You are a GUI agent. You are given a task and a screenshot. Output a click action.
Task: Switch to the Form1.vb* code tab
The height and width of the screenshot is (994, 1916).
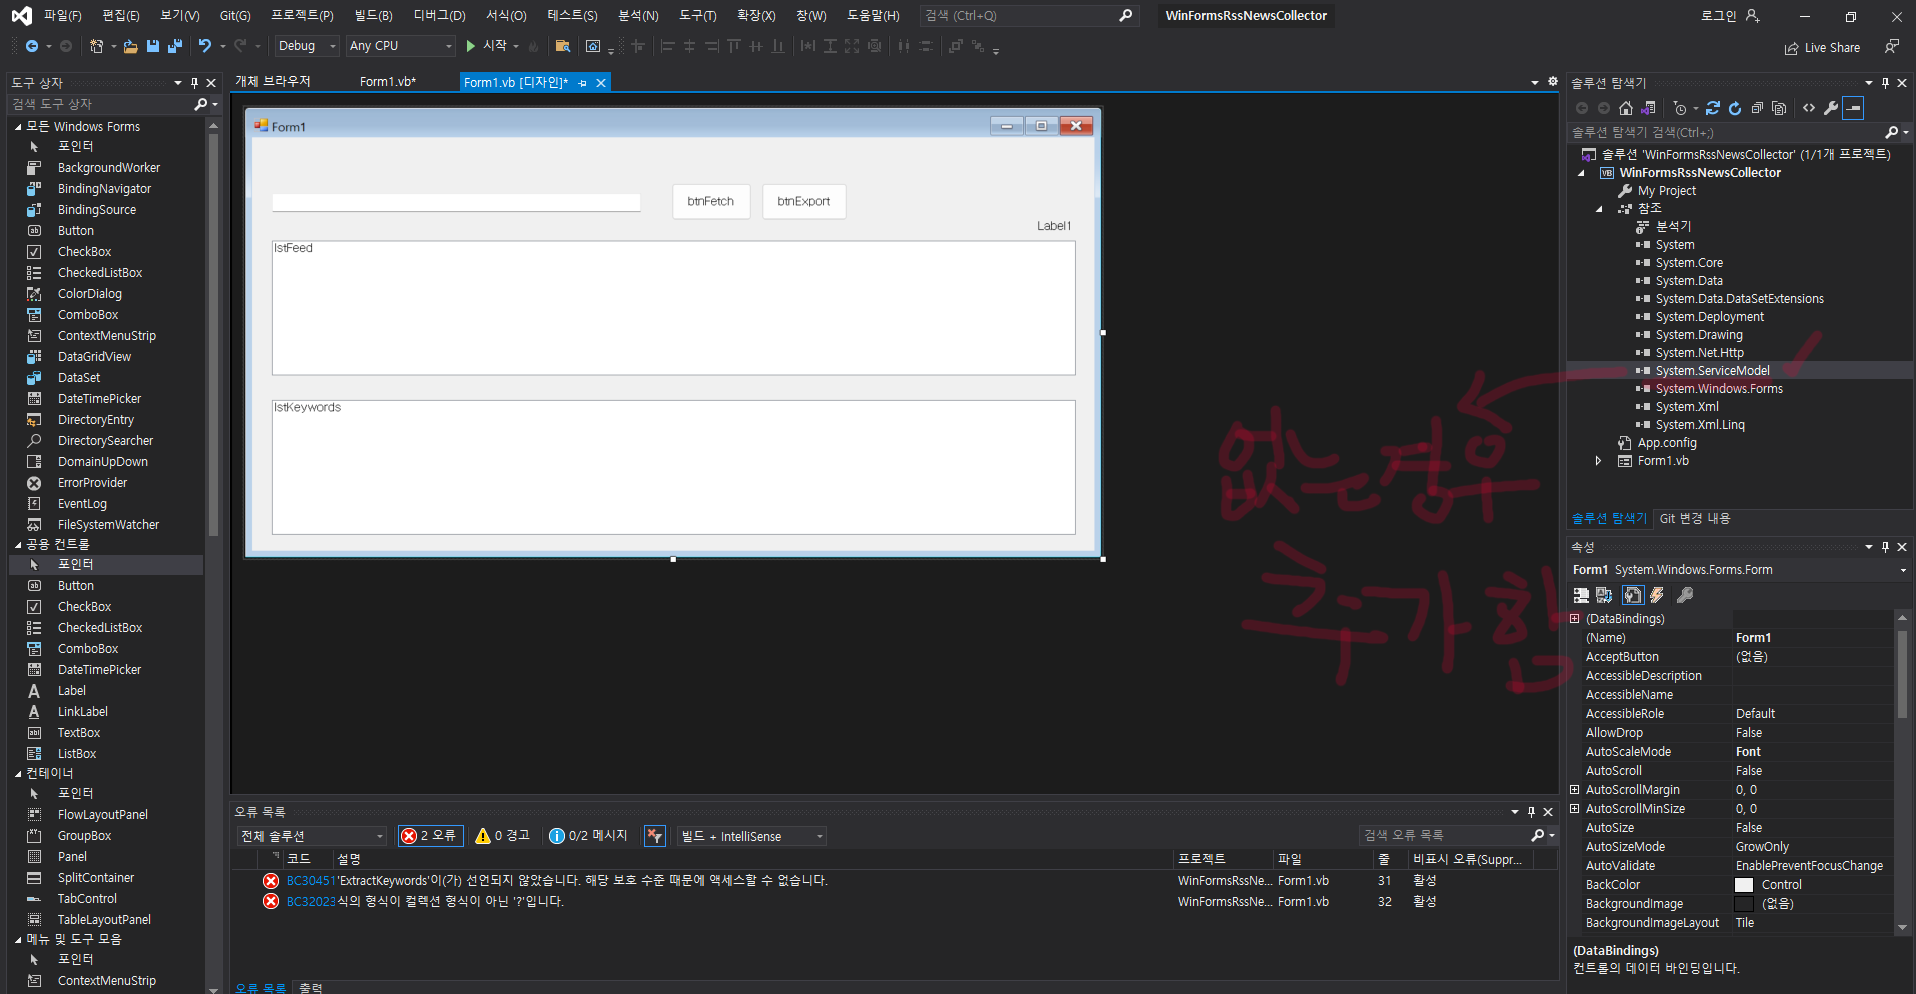[388, 82]
